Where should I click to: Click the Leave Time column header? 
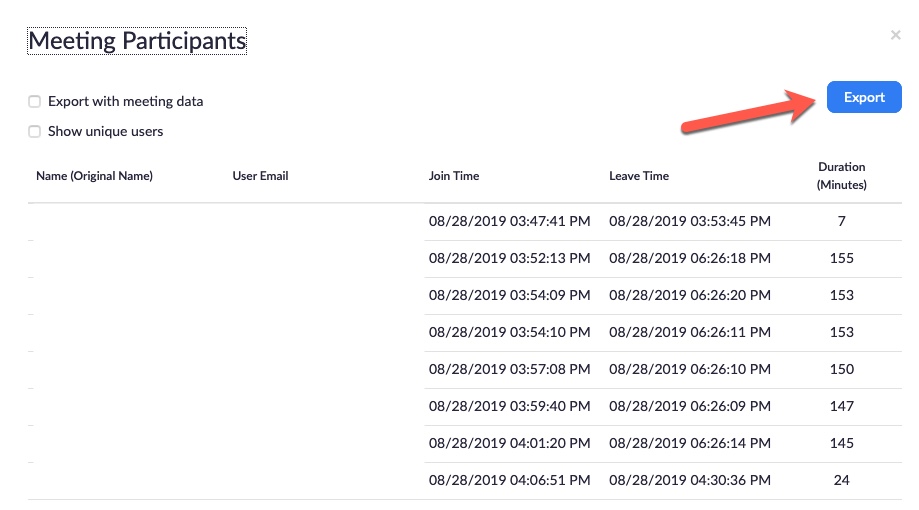tap(639, 176)
